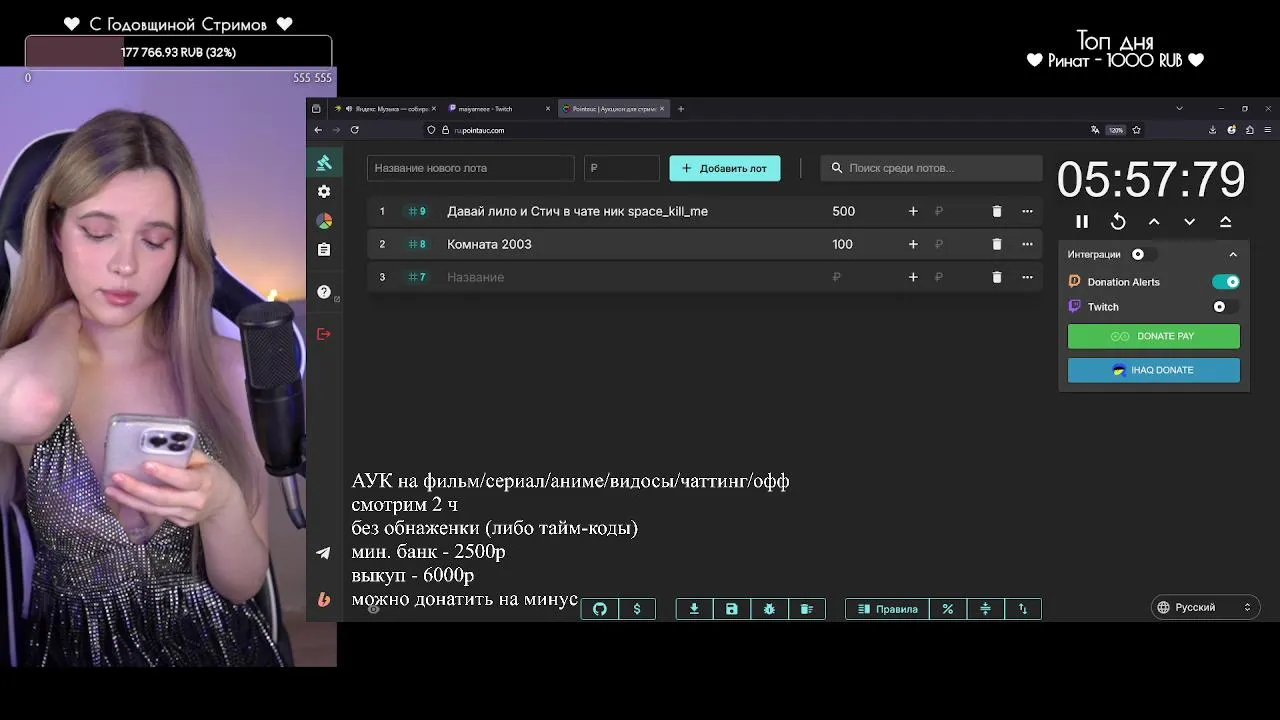The height and width of the screenshot is (720, 1280).
Task: Toggle the Интеграции switch
Action: click(1143, 254)
